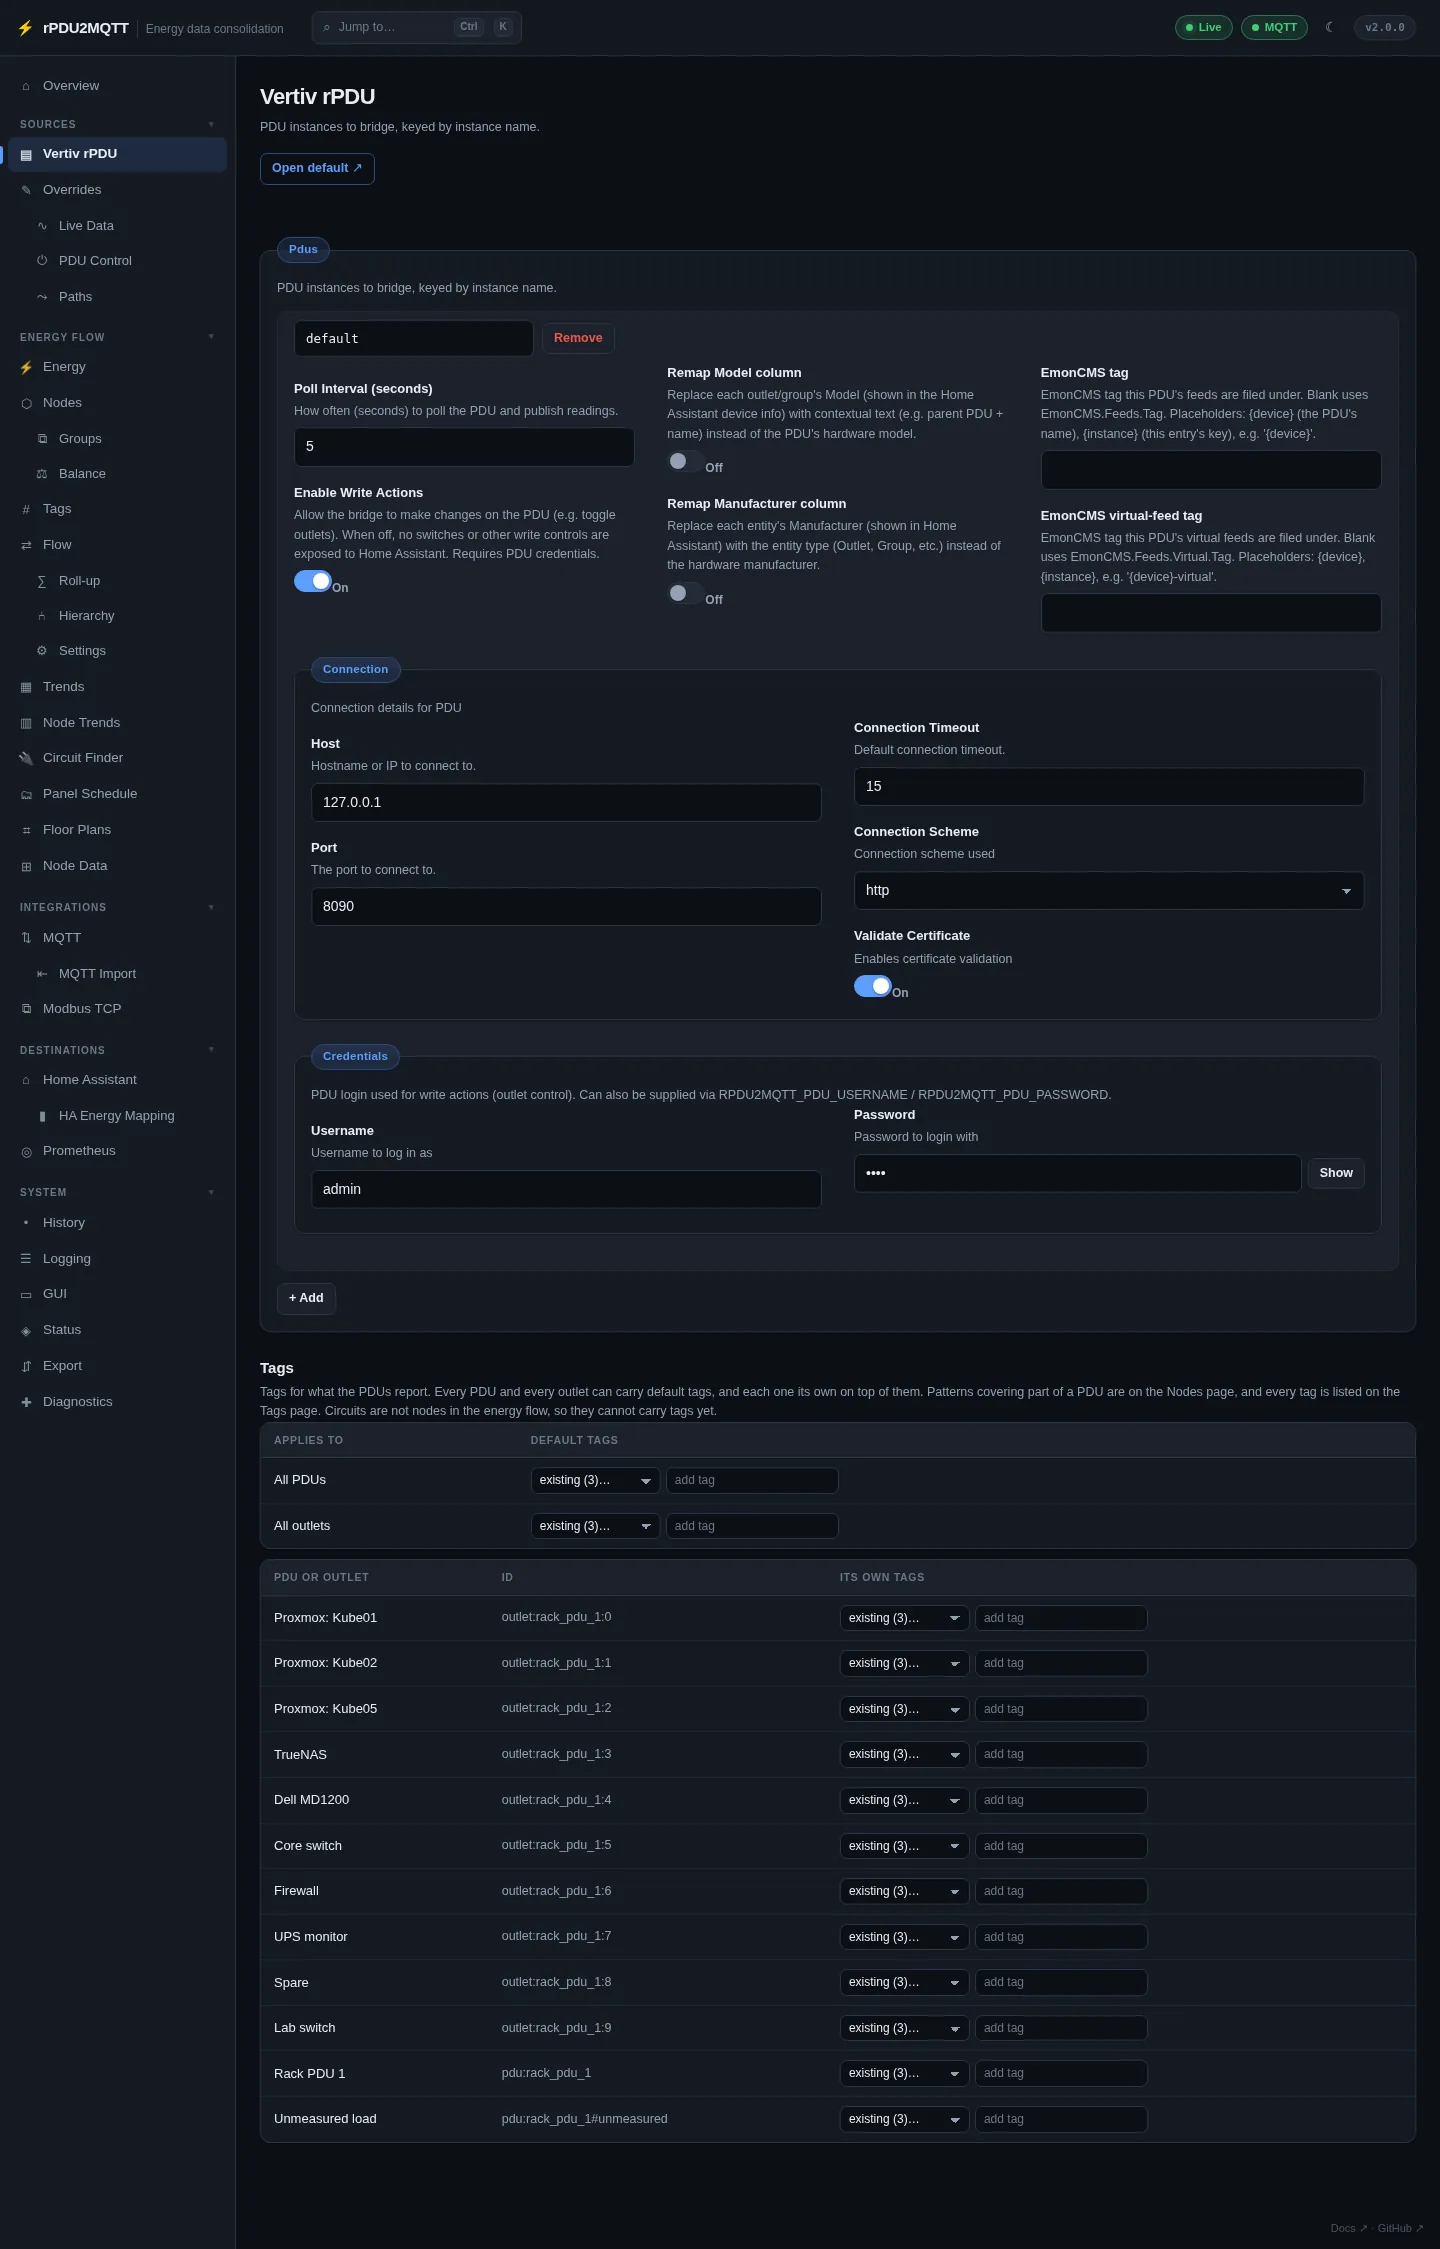Click the Nodes hexagon icon
This screenshot has width=1440, height=2249.
[26, 403]
